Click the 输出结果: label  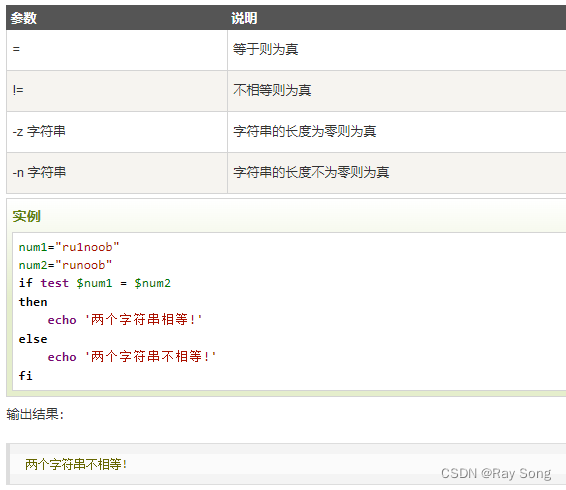[35, 414]
